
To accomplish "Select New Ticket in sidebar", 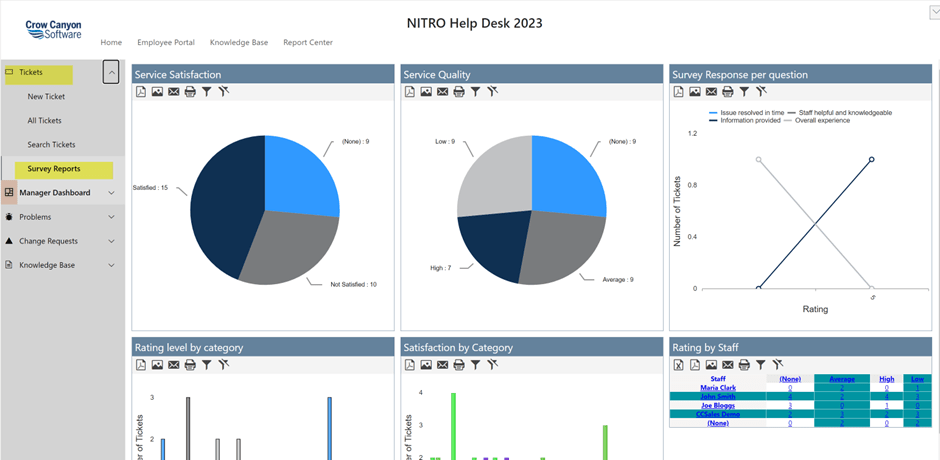I will (x=46, y=97).
